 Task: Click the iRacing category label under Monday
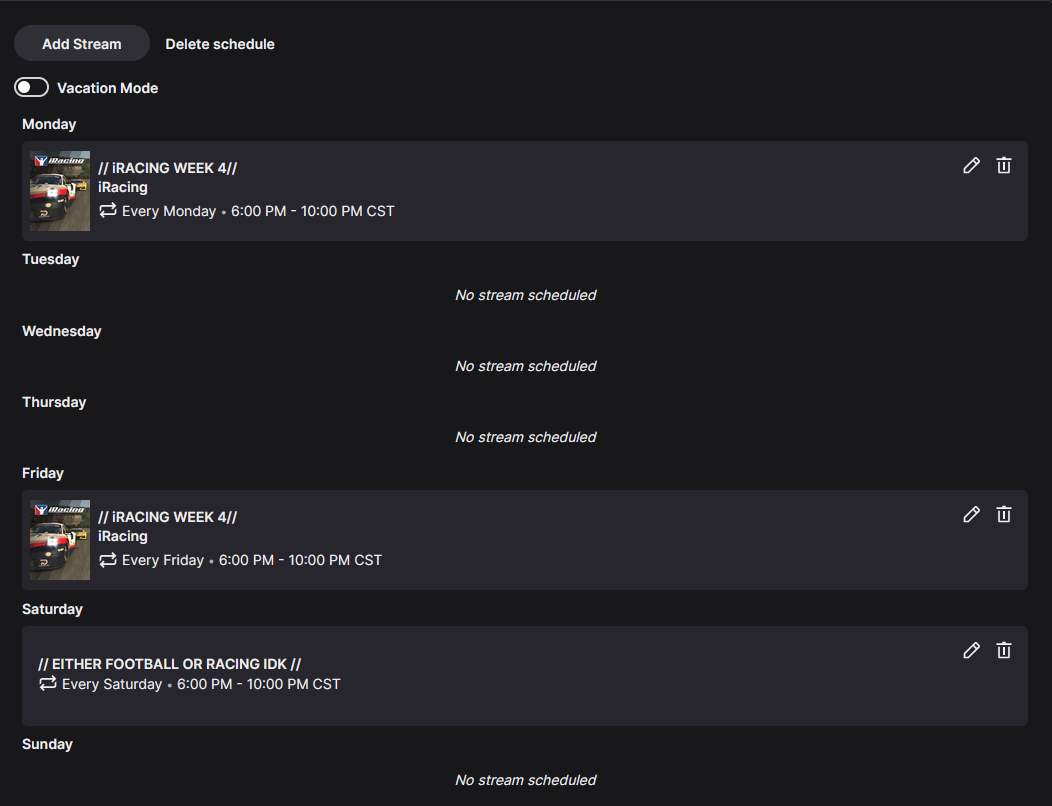pos(123,187)
